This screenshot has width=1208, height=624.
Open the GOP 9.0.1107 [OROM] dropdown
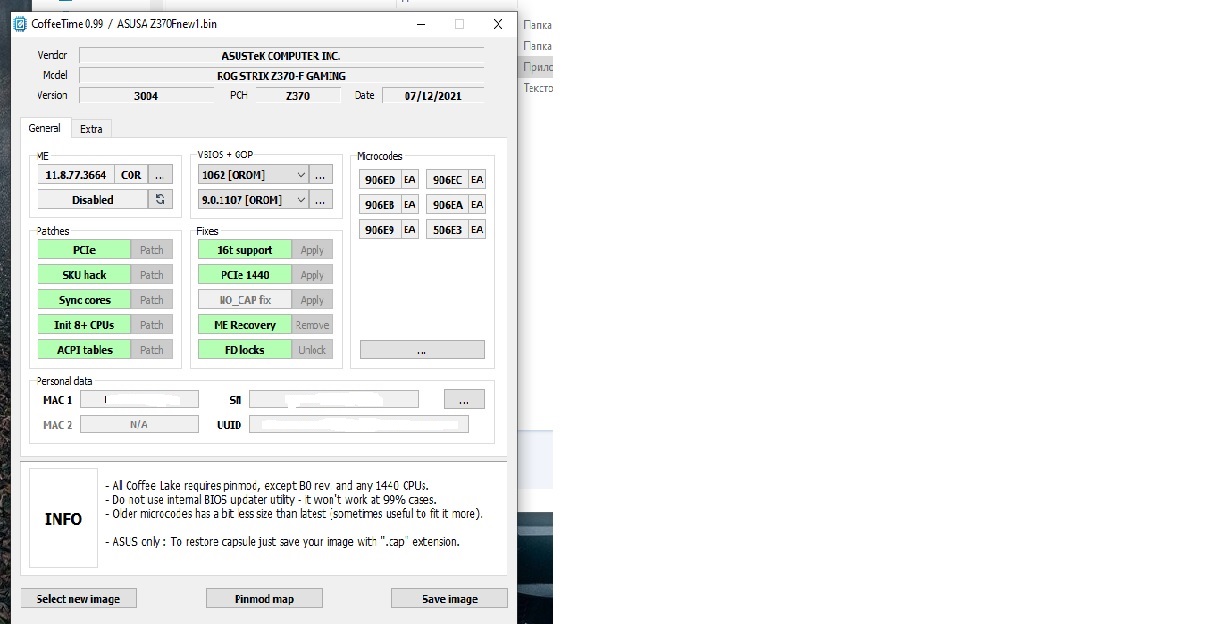[253, 199]
